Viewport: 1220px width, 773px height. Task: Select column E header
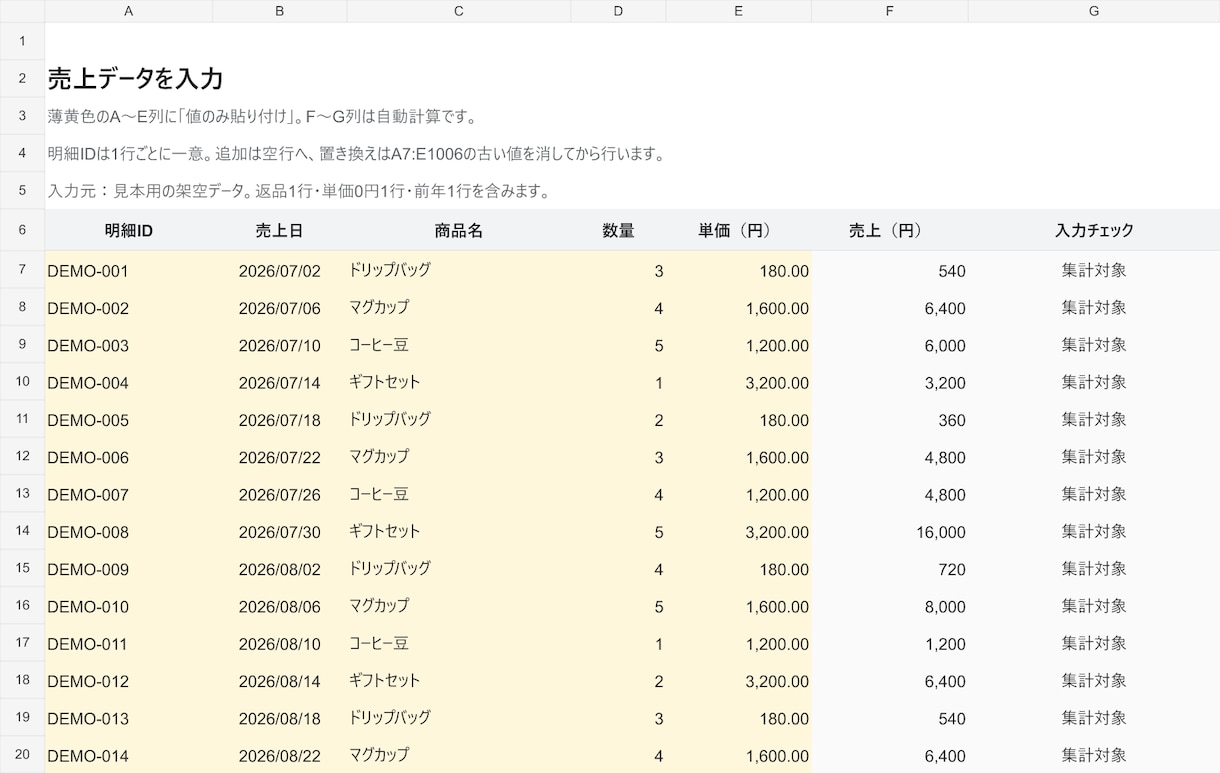738,11
